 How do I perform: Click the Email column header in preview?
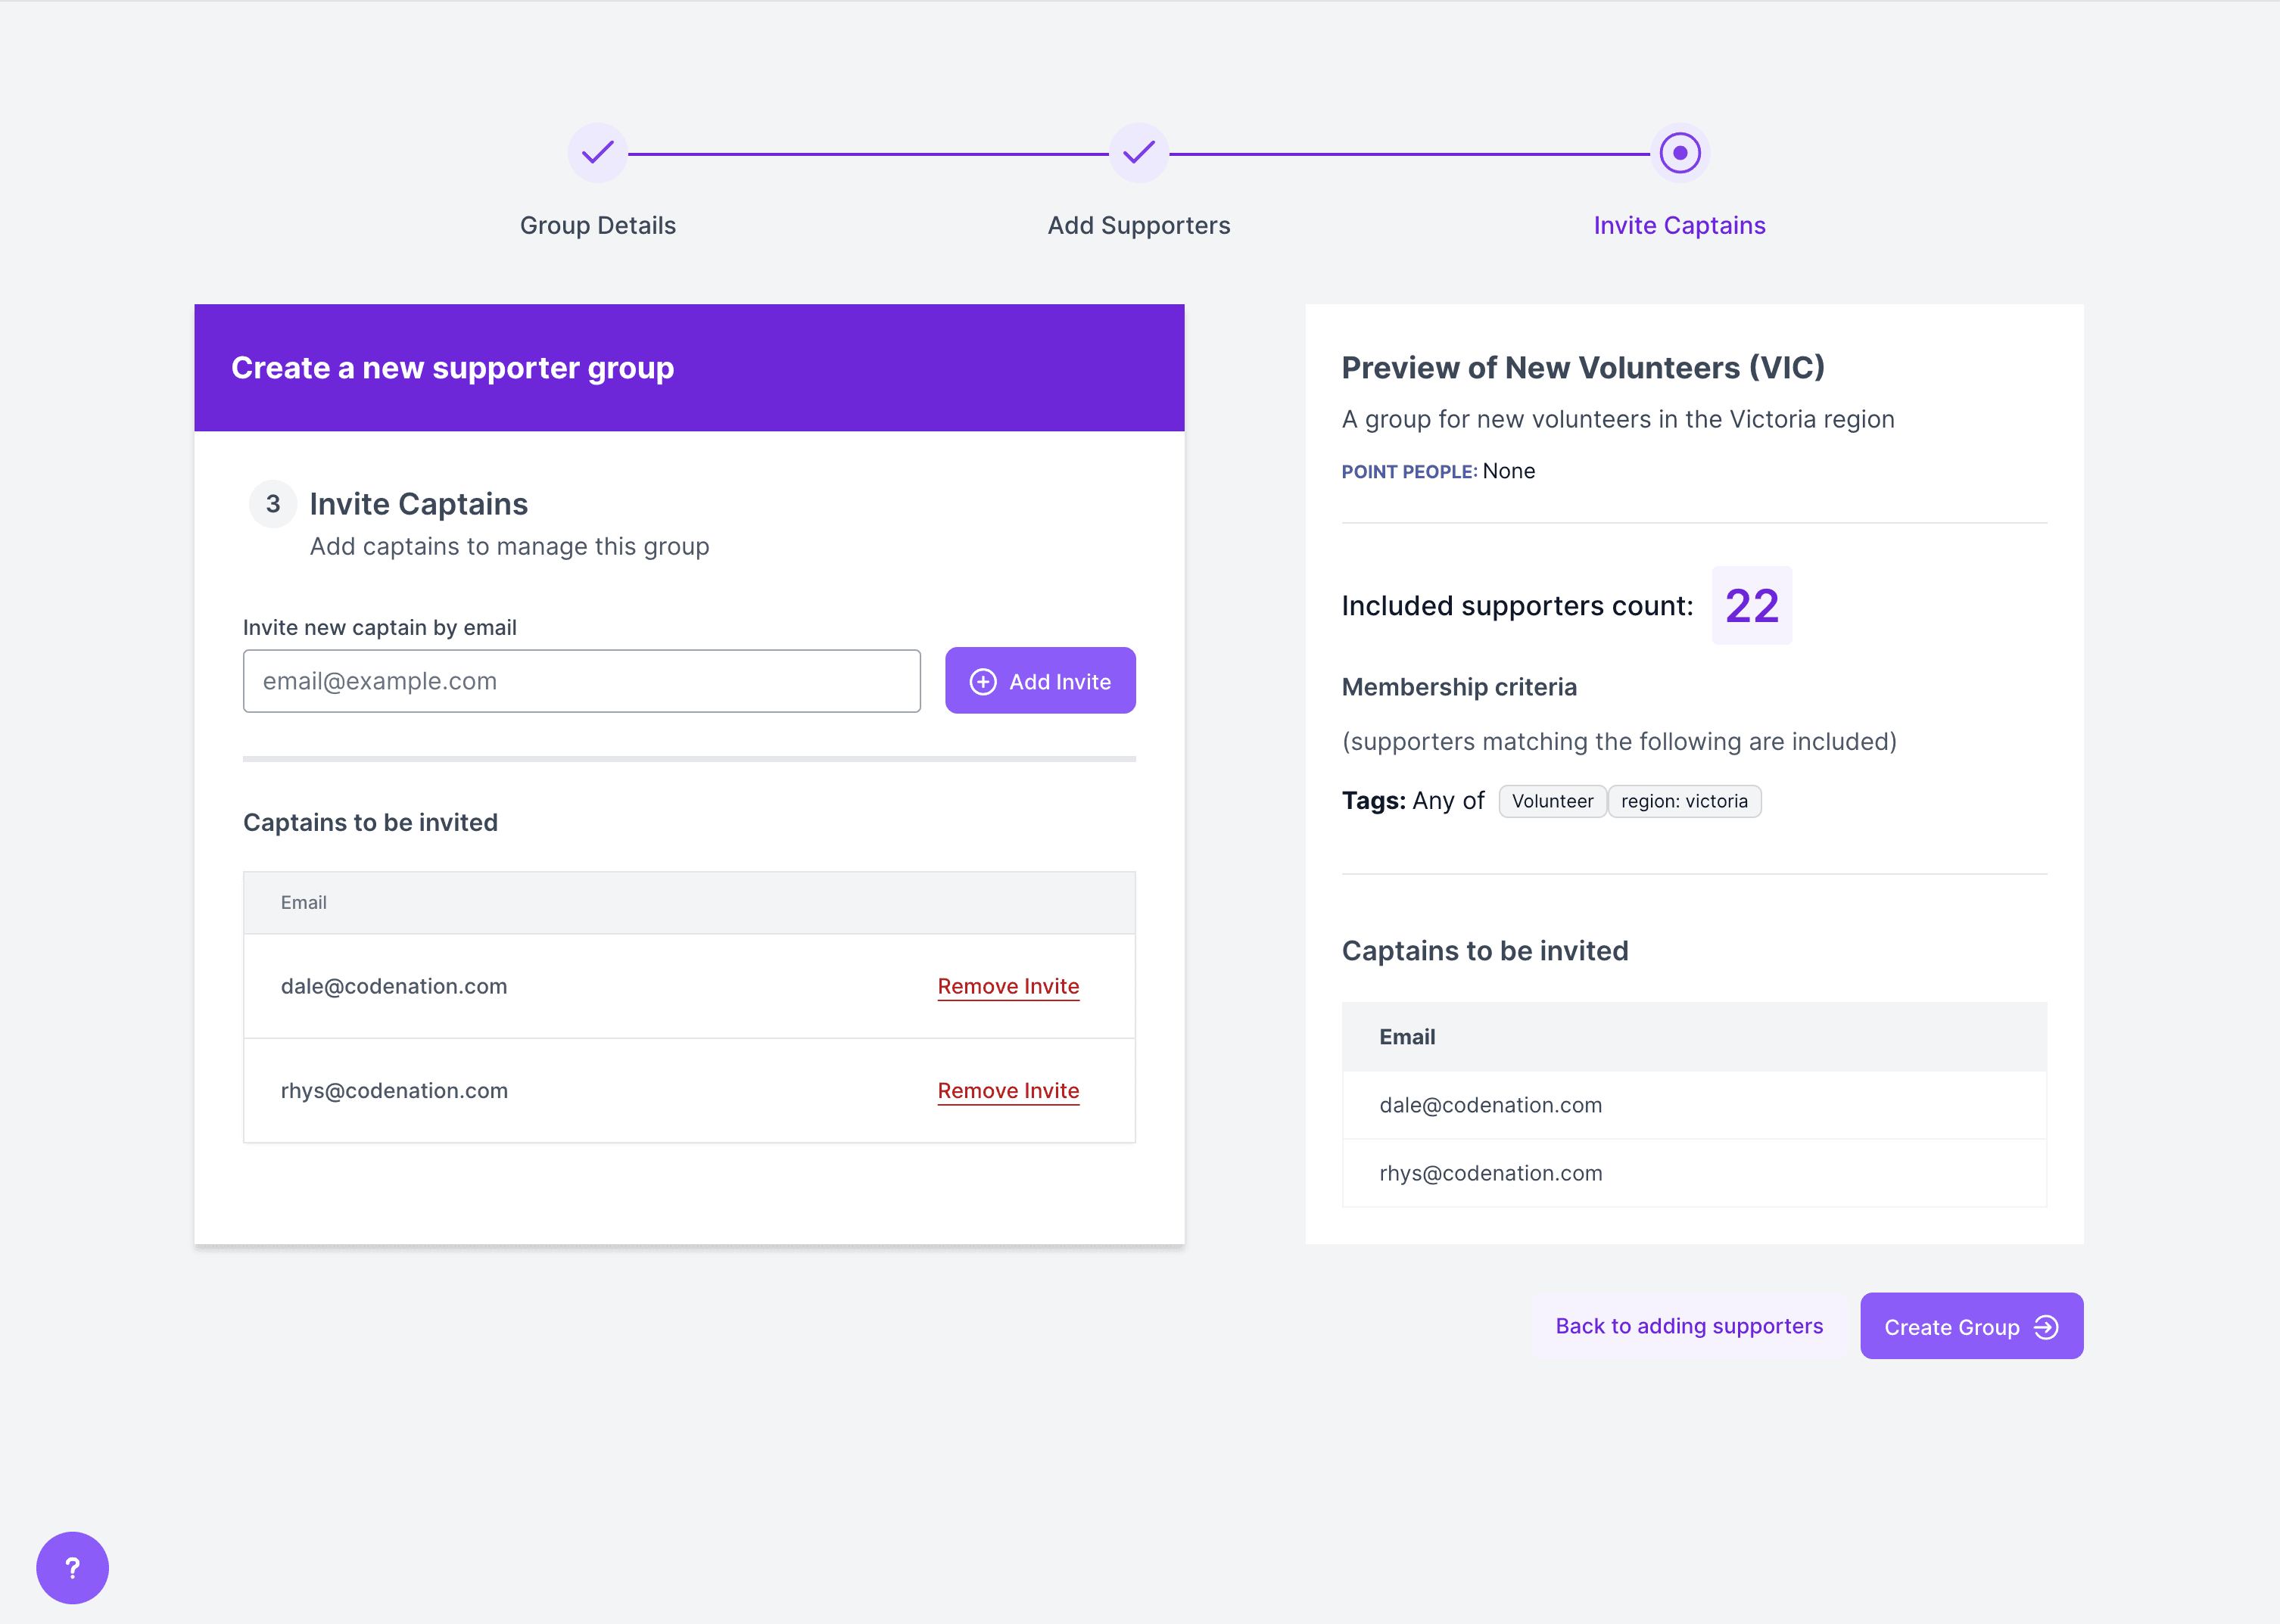(x=1406, y=1037)
